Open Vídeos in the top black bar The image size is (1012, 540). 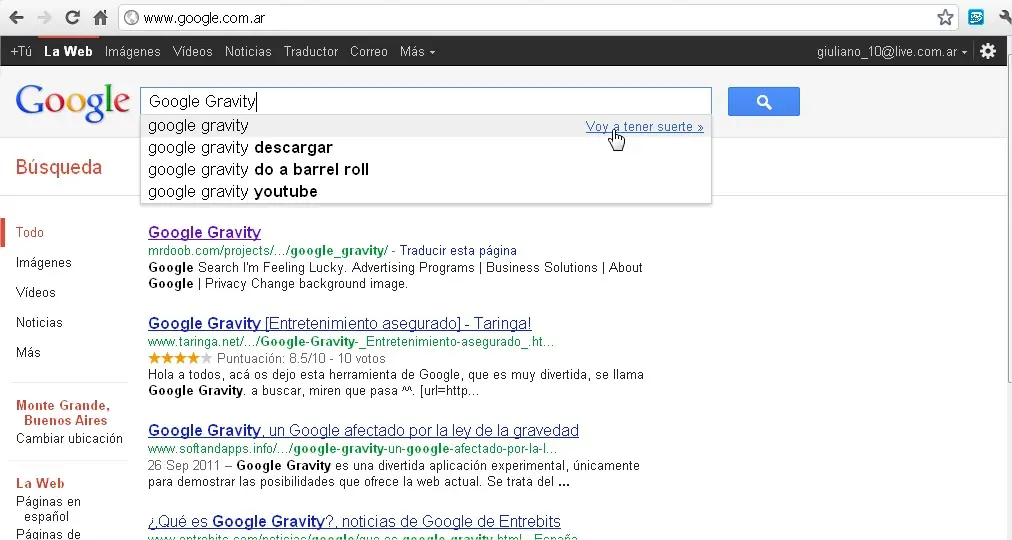coord(192,51)
